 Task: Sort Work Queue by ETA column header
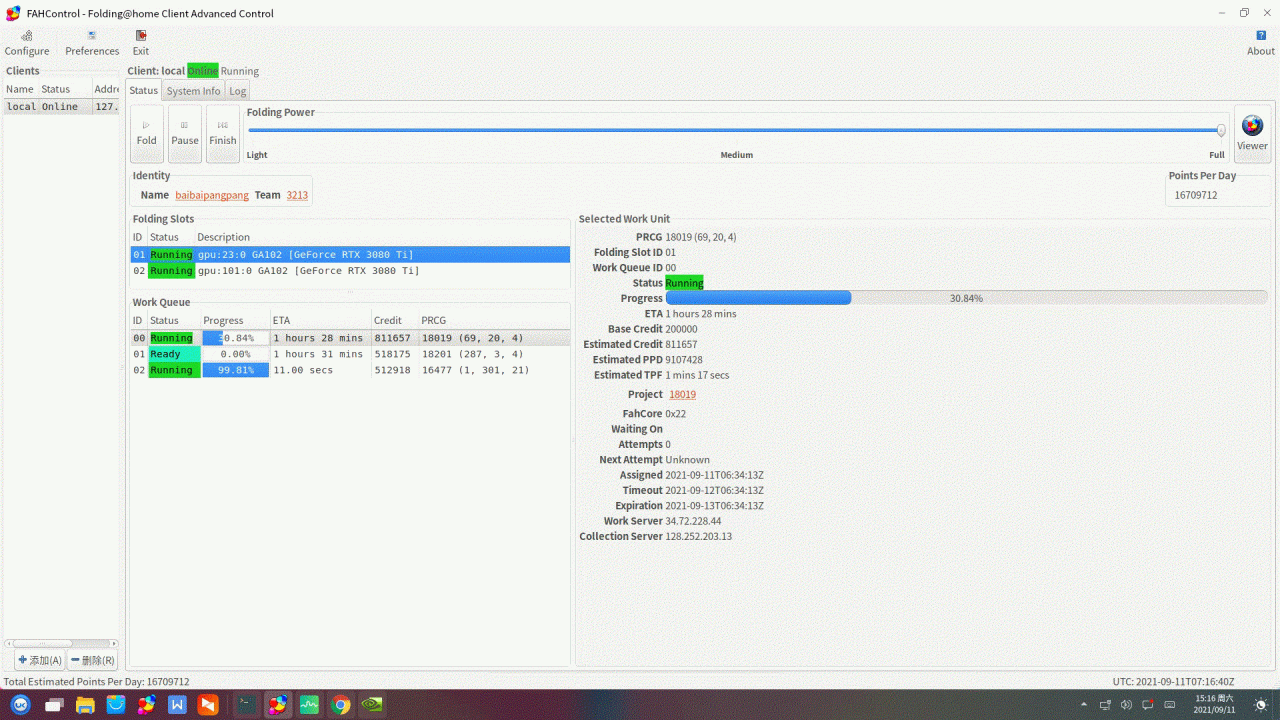320,320
